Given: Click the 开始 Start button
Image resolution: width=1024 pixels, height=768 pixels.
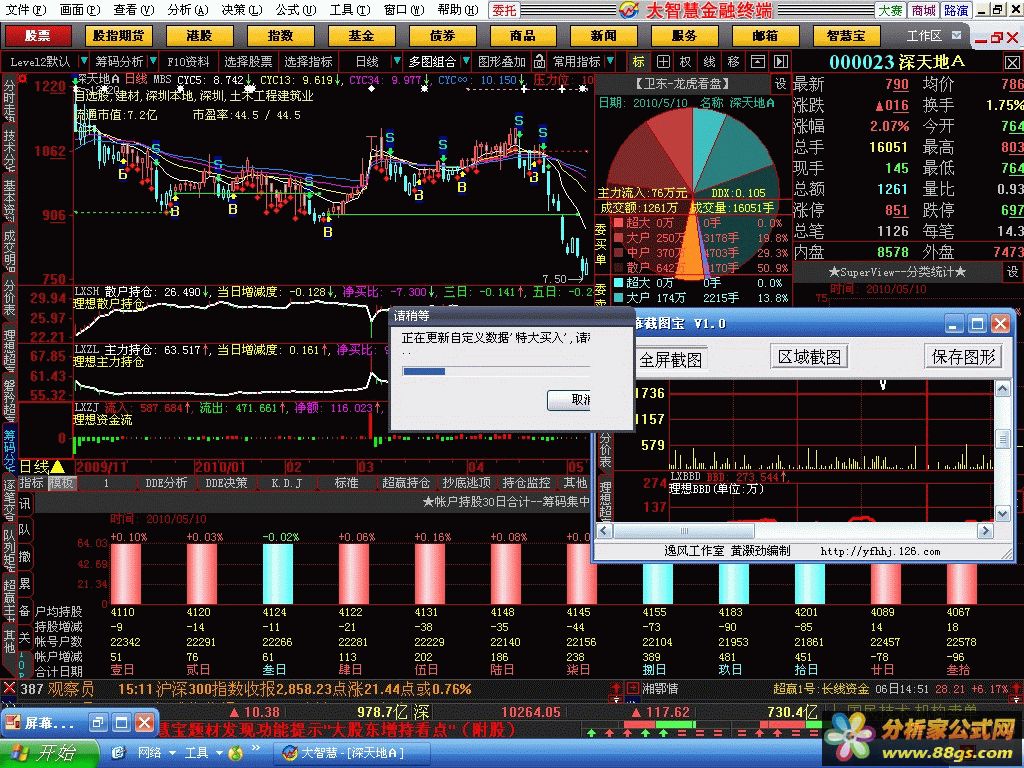Looking at the screenshot, I should click(48, 753).
